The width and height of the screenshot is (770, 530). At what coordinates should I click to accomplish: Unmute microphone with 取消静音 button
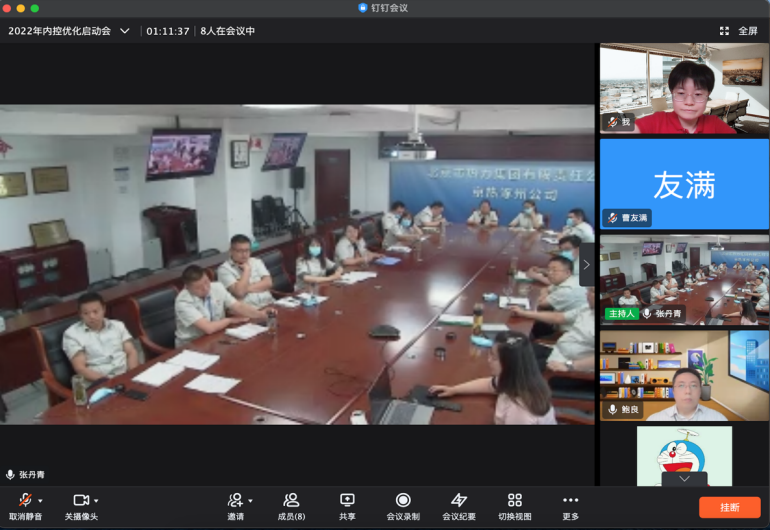click(24, 501)
